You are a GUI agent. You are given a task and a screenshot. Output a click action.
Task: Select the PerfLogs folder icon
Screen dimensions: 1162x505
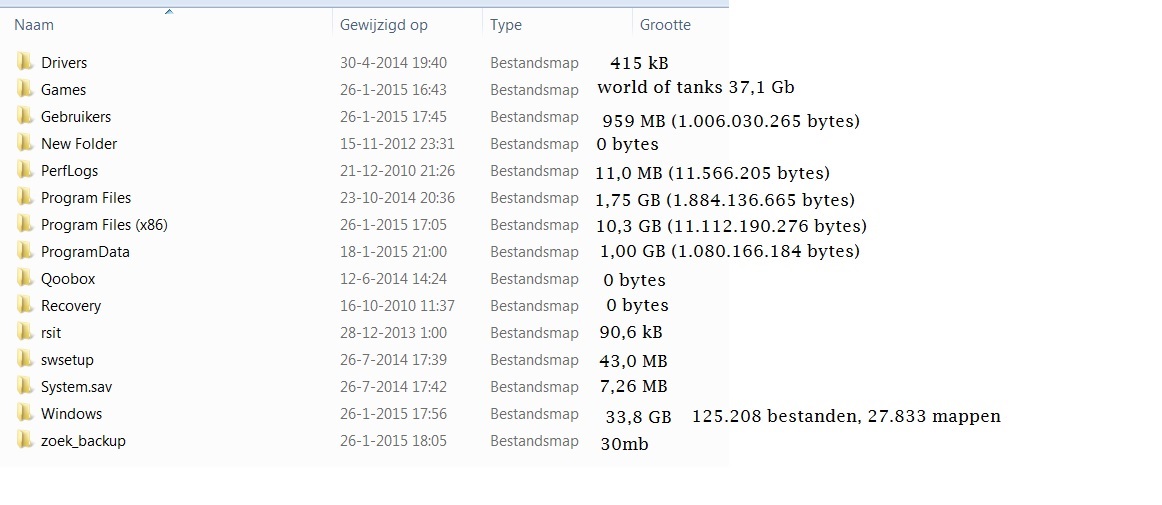click(x=24, y=171)
